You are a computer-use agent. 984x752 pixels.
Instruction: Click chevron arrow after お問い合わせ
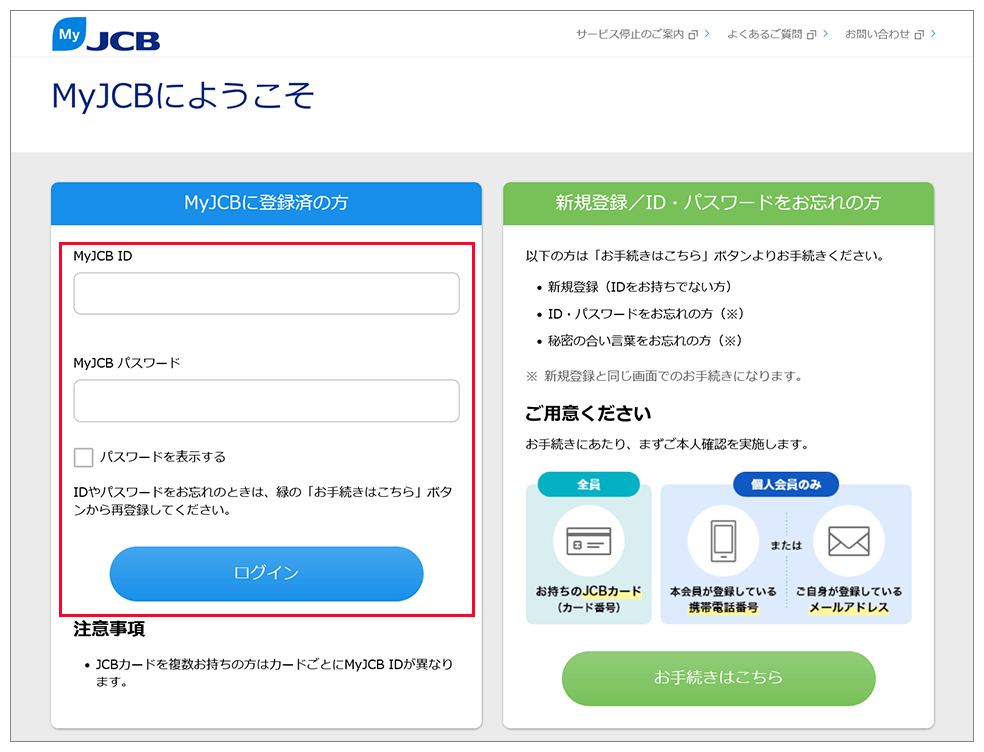tap(933, 34)
